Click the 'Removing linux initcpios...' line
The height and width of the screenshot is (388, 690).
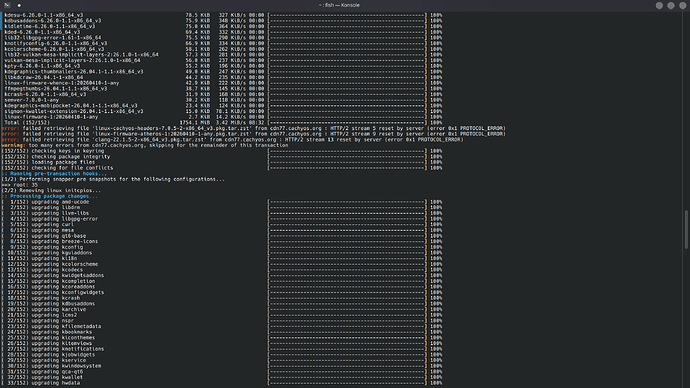[x=51, y=190]
